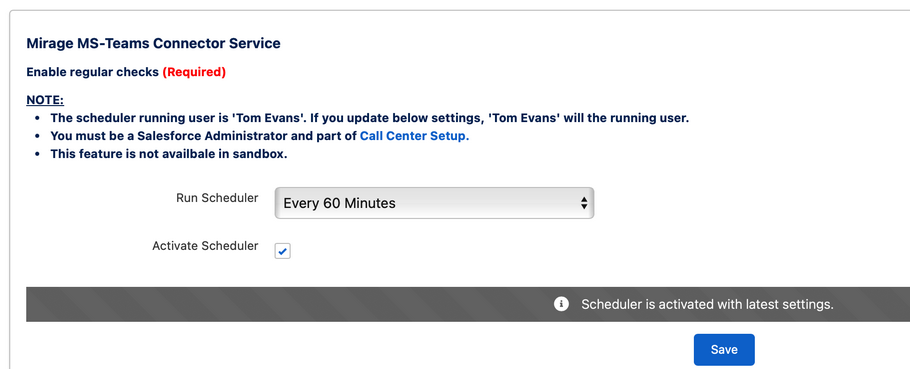Click the bullet beside the sandbox note
This screenshot has width=910, height=369.
38,155
